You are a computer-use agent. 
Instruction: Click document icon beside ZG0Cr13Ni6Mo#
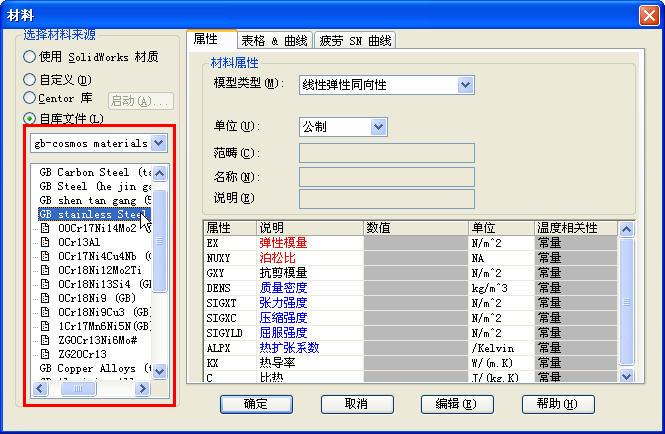click(x=45, y=340)
